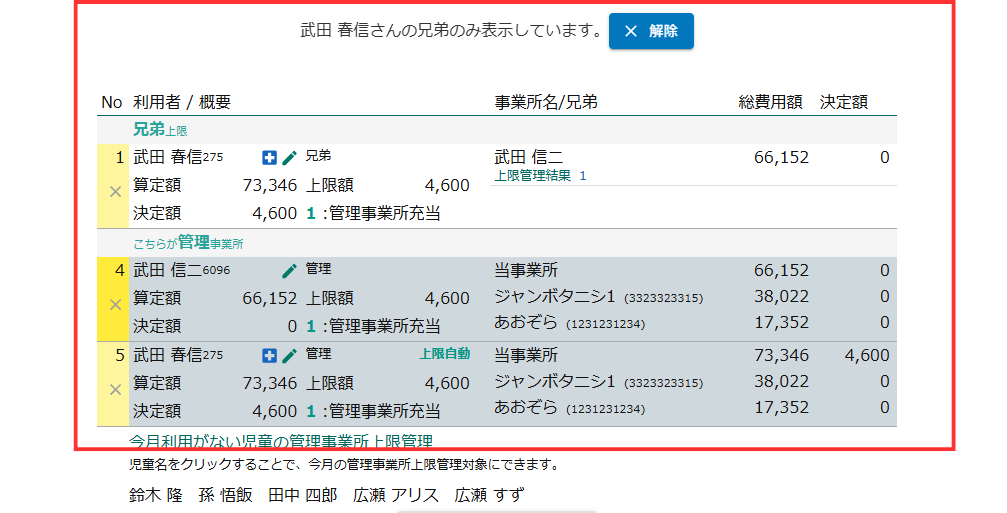Select child 田中 四郎 from the list

(x=302, y=496)
